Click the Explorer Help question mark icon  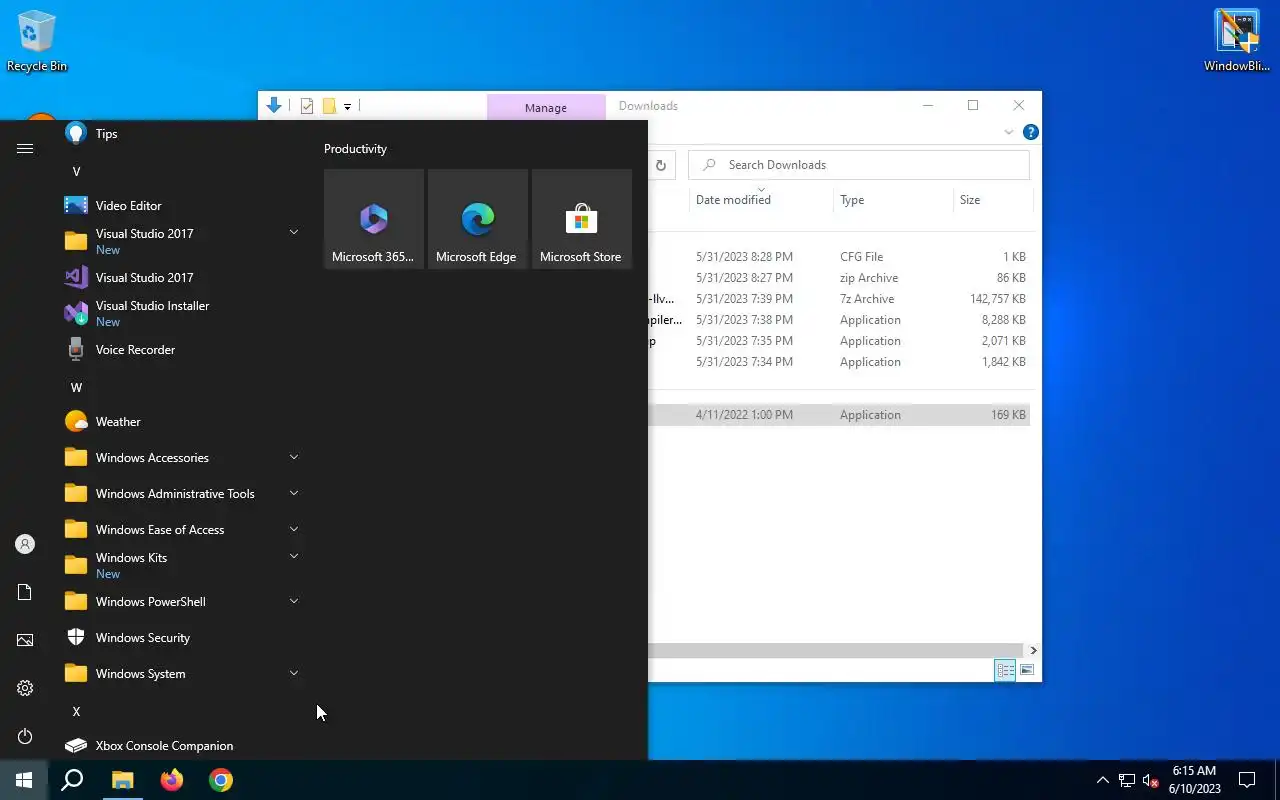(x=1031, y=132)
